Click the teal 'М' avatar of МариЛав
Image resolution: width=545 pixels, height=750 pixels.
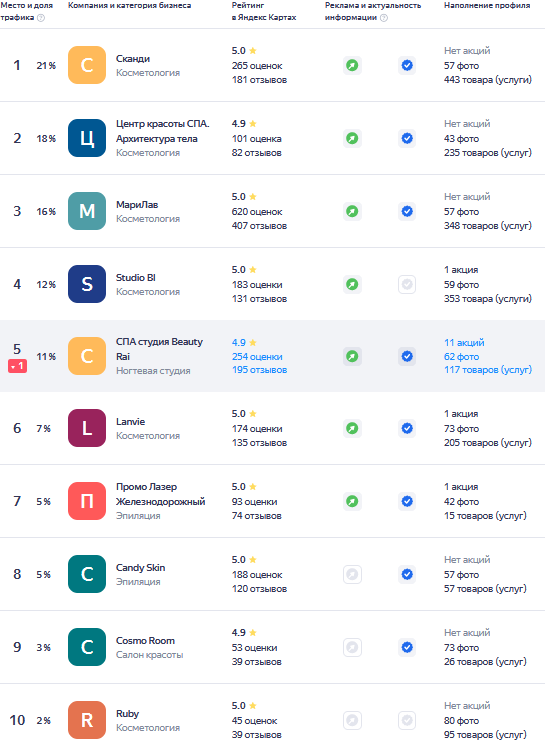coord(87,211)
